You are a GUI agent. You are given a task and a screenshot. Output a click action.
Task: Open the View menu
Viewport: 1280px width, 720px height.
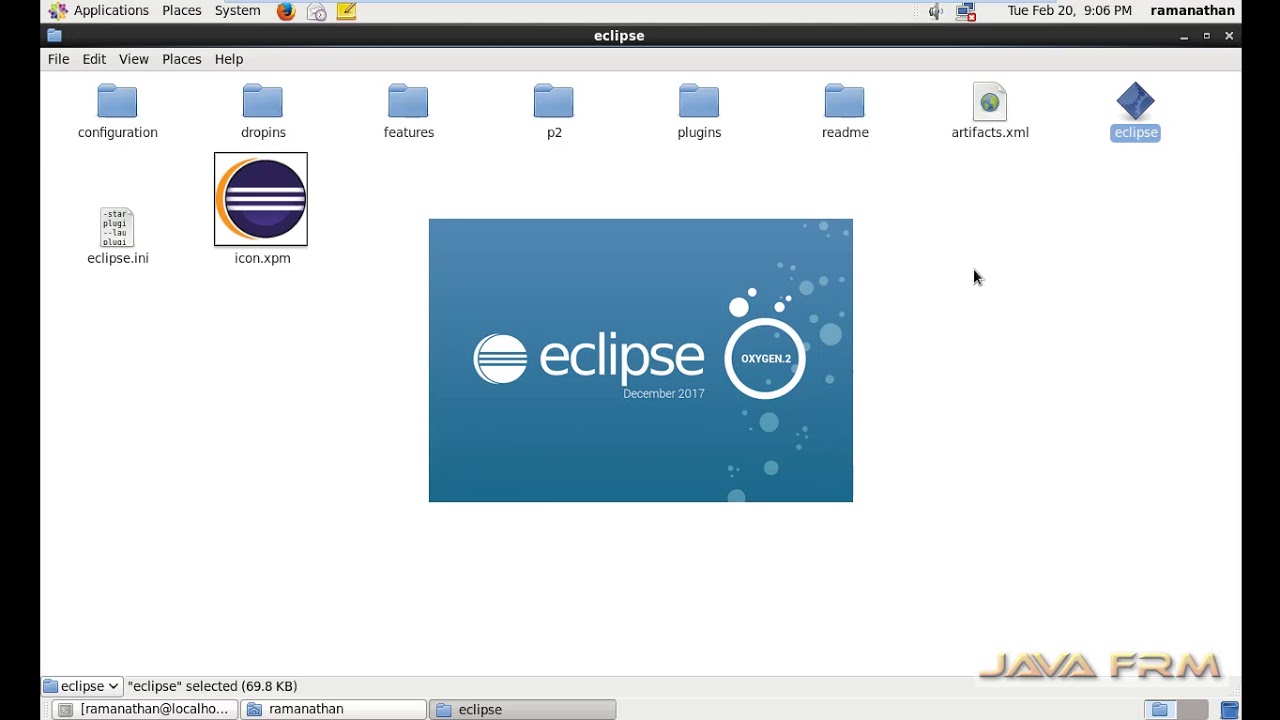pos(133,59)
